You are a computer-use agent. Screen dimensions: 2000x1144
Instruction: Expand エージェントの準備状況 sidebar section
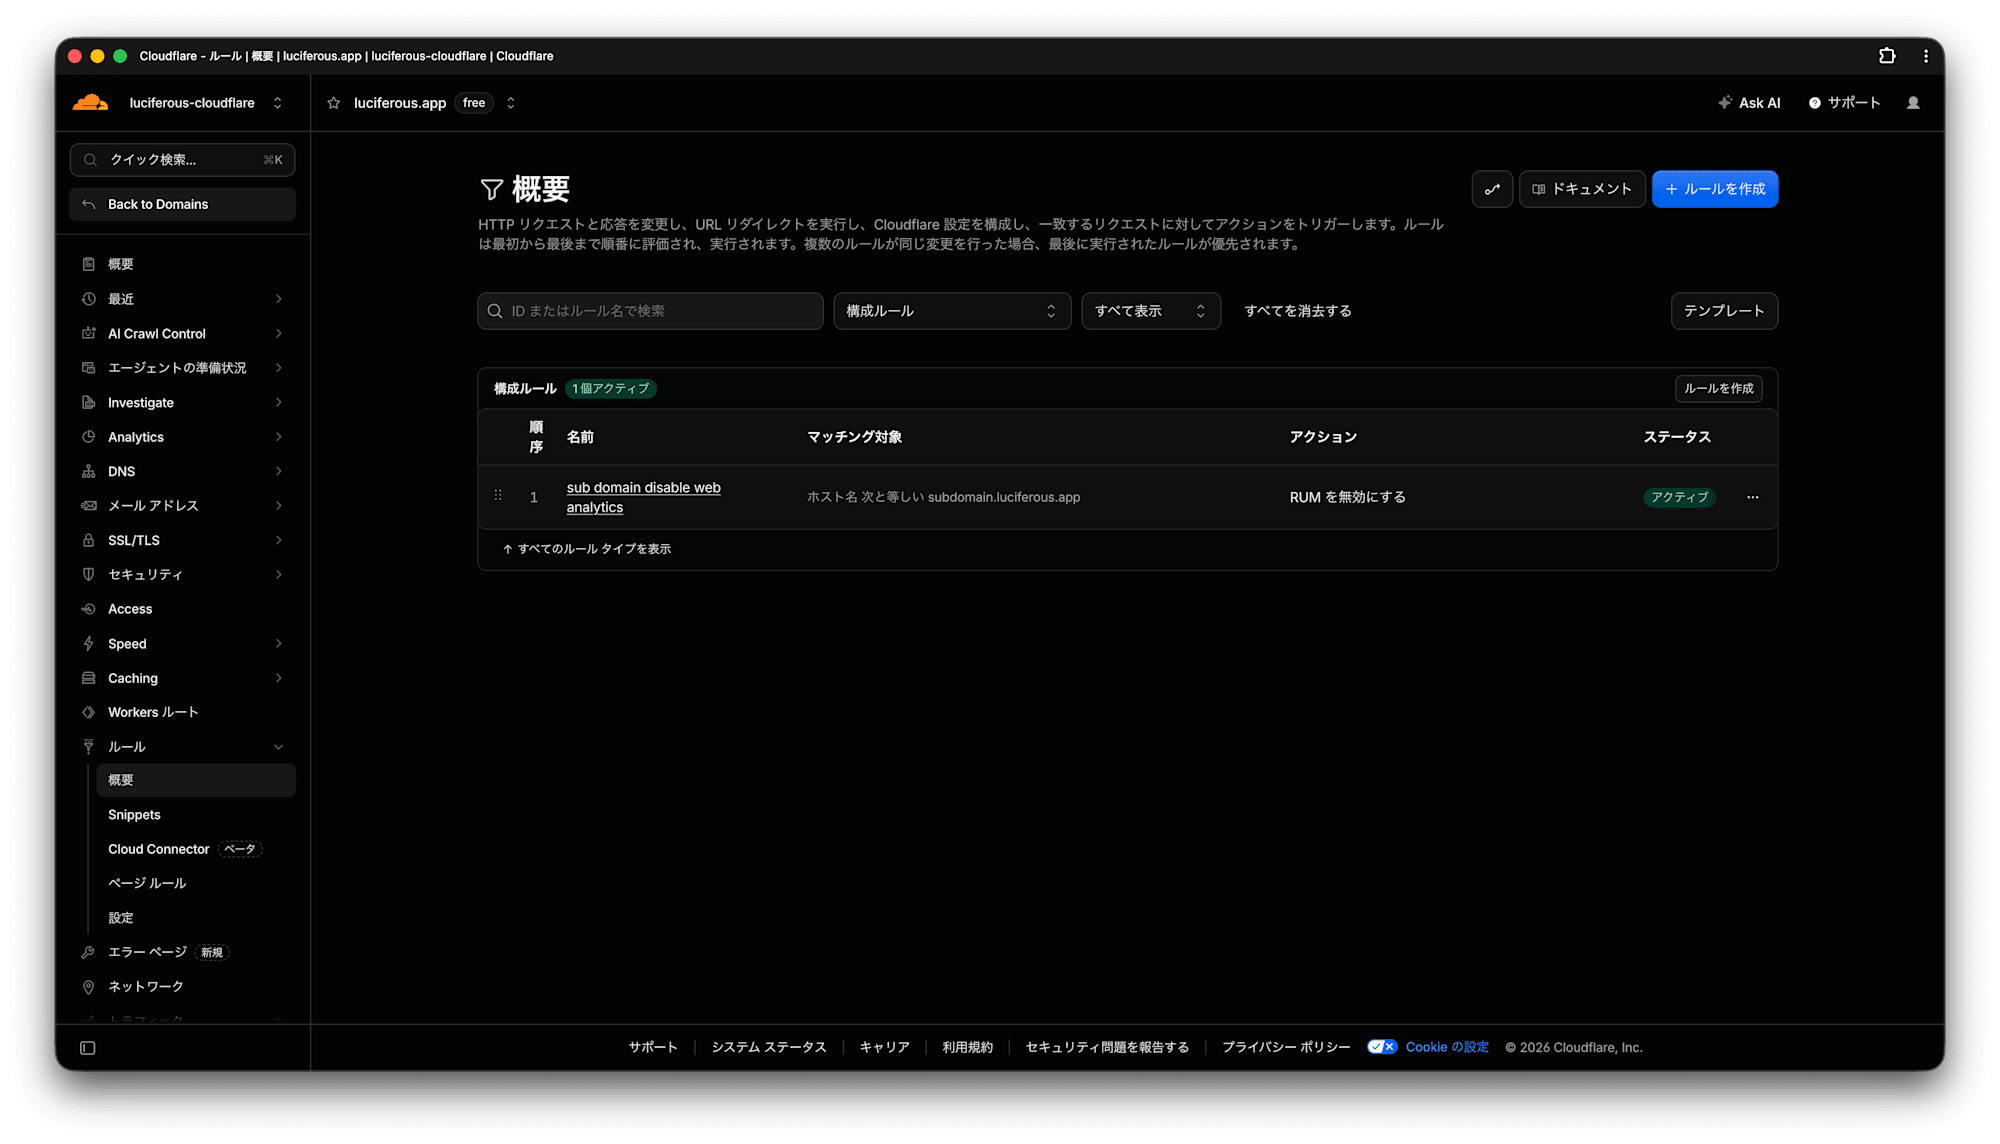[x=279, y=368]
